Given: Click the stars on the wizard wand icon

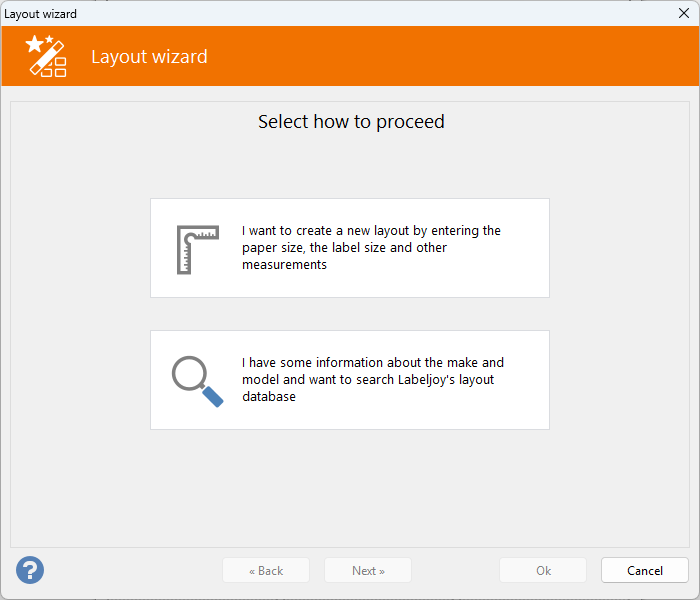Looking at the screenshot, I should 38,43.
